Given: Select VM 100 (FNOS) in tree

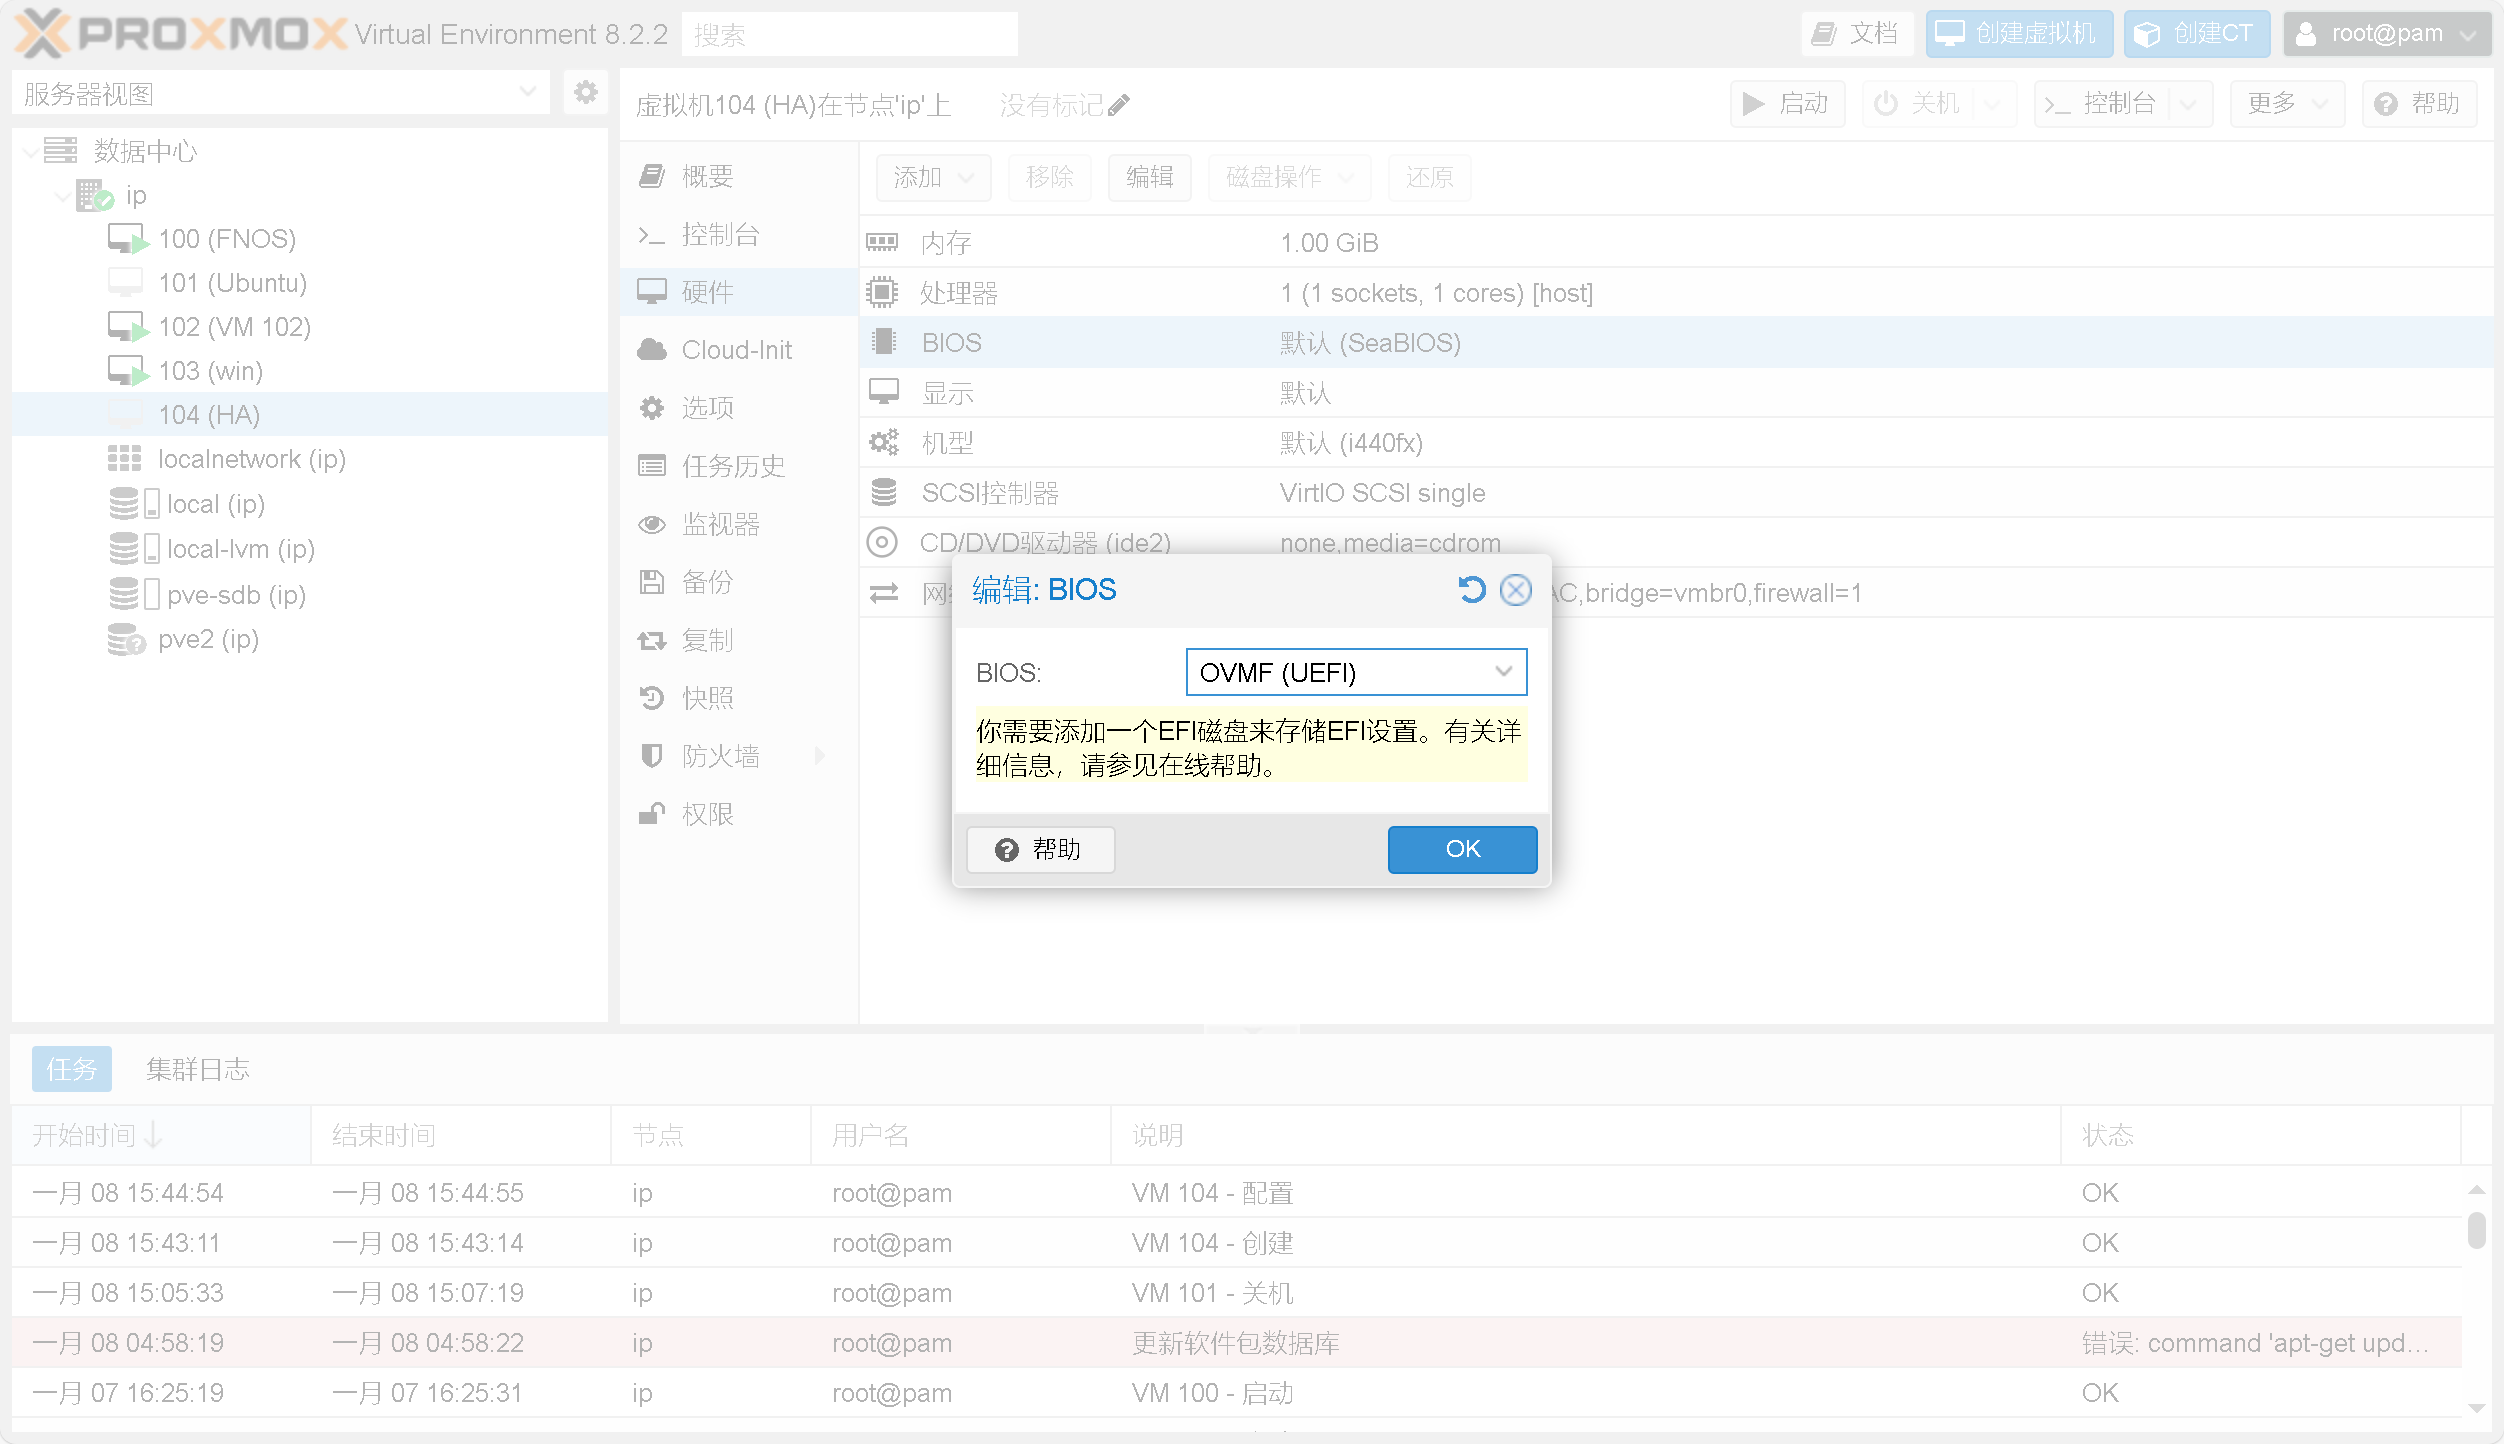Looking at the screenshot, I should point(227,239).
